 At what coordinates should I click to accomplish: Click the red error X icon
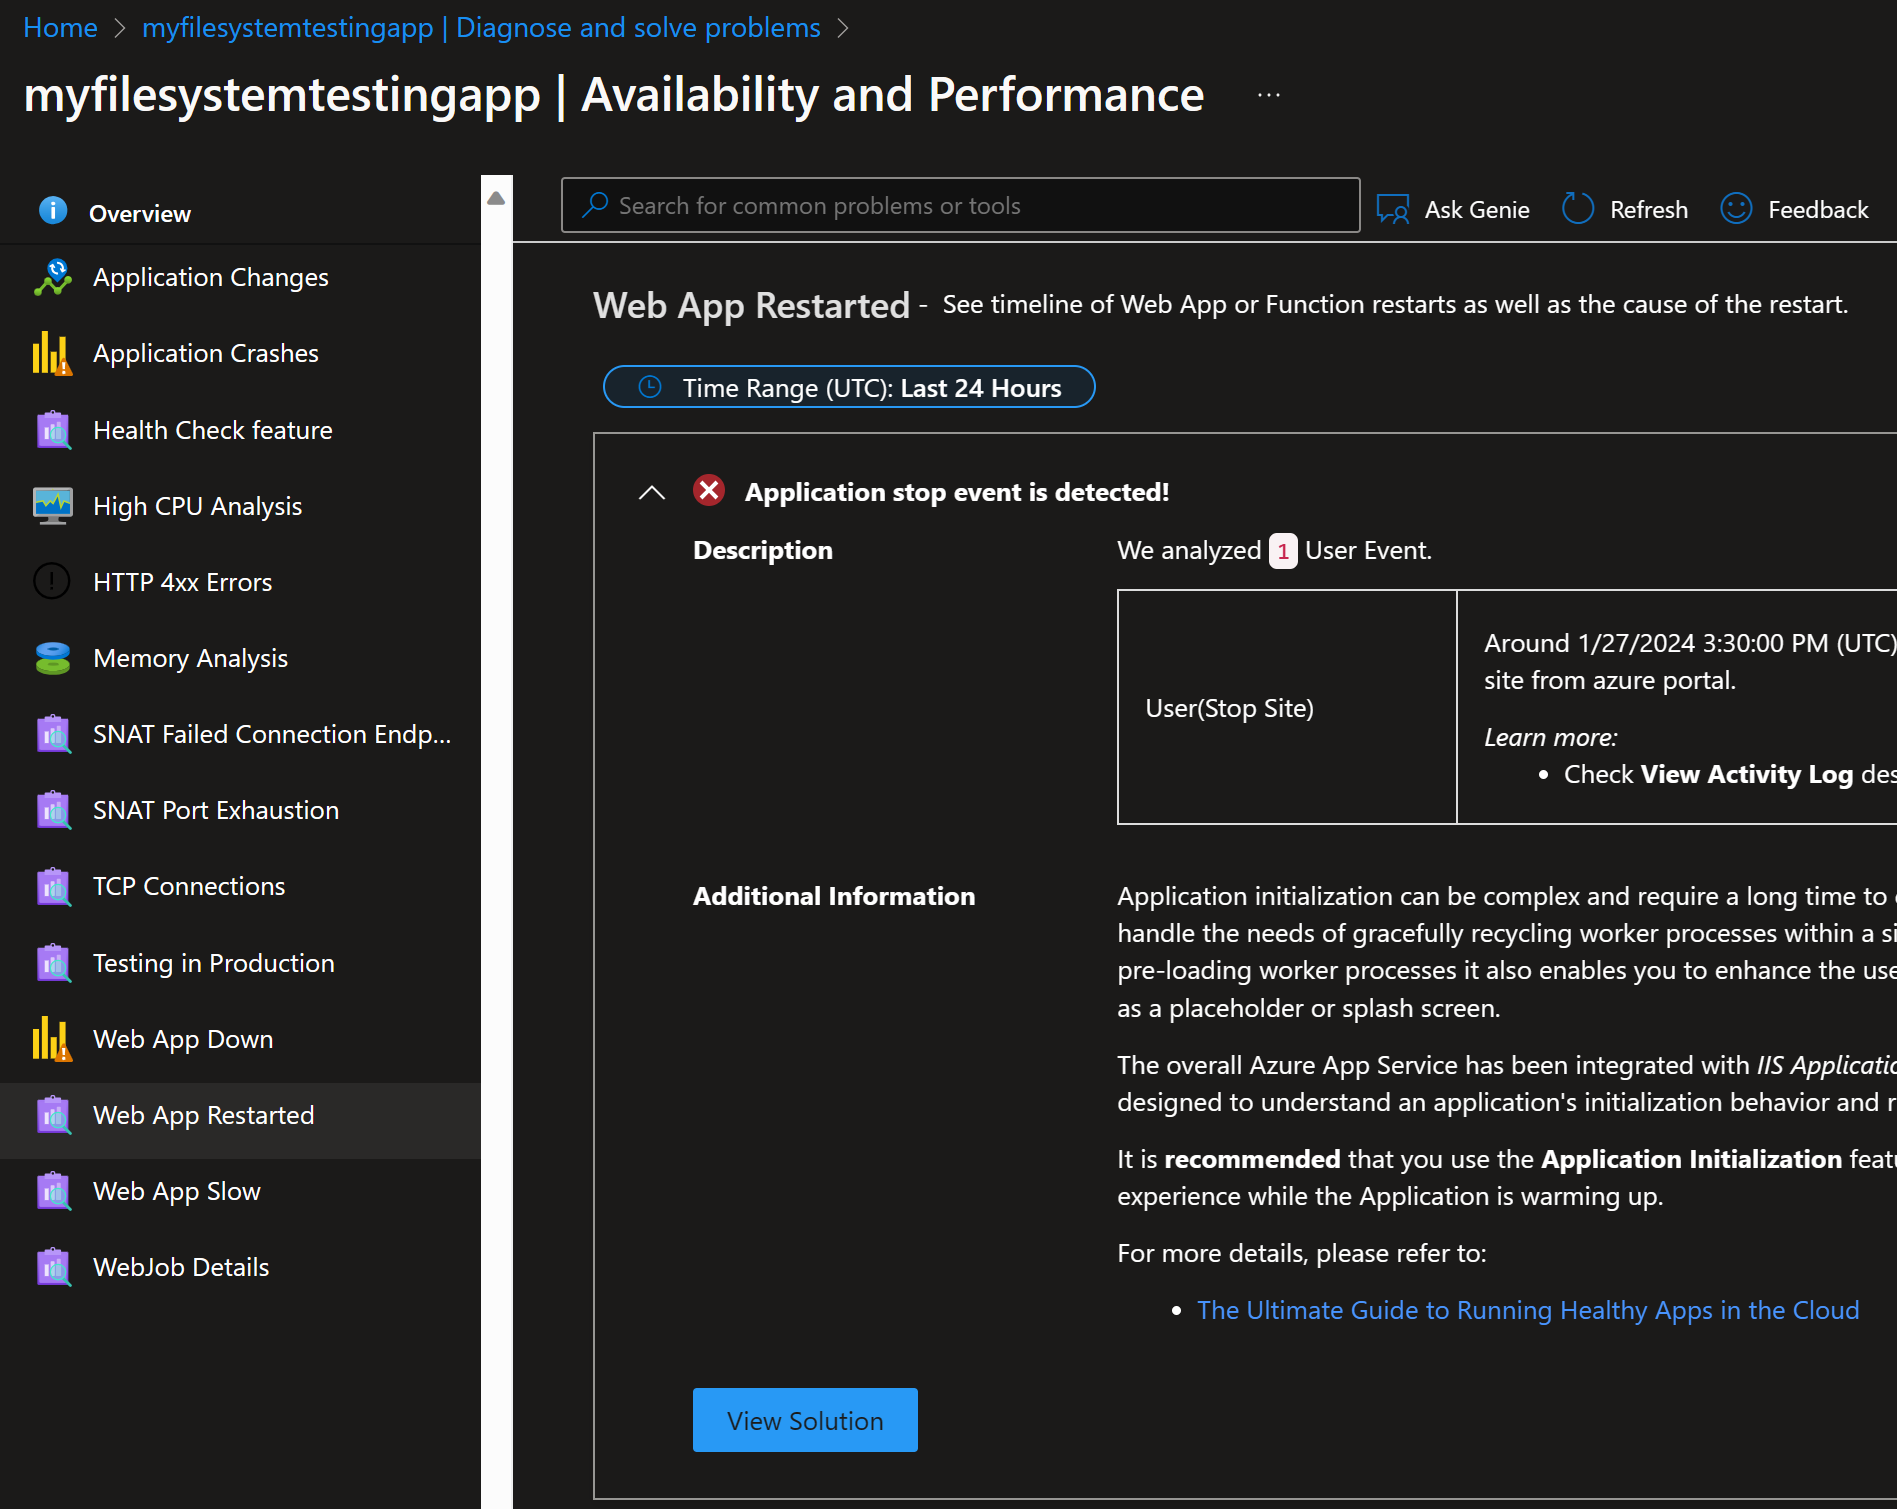[x=709, y=490]
